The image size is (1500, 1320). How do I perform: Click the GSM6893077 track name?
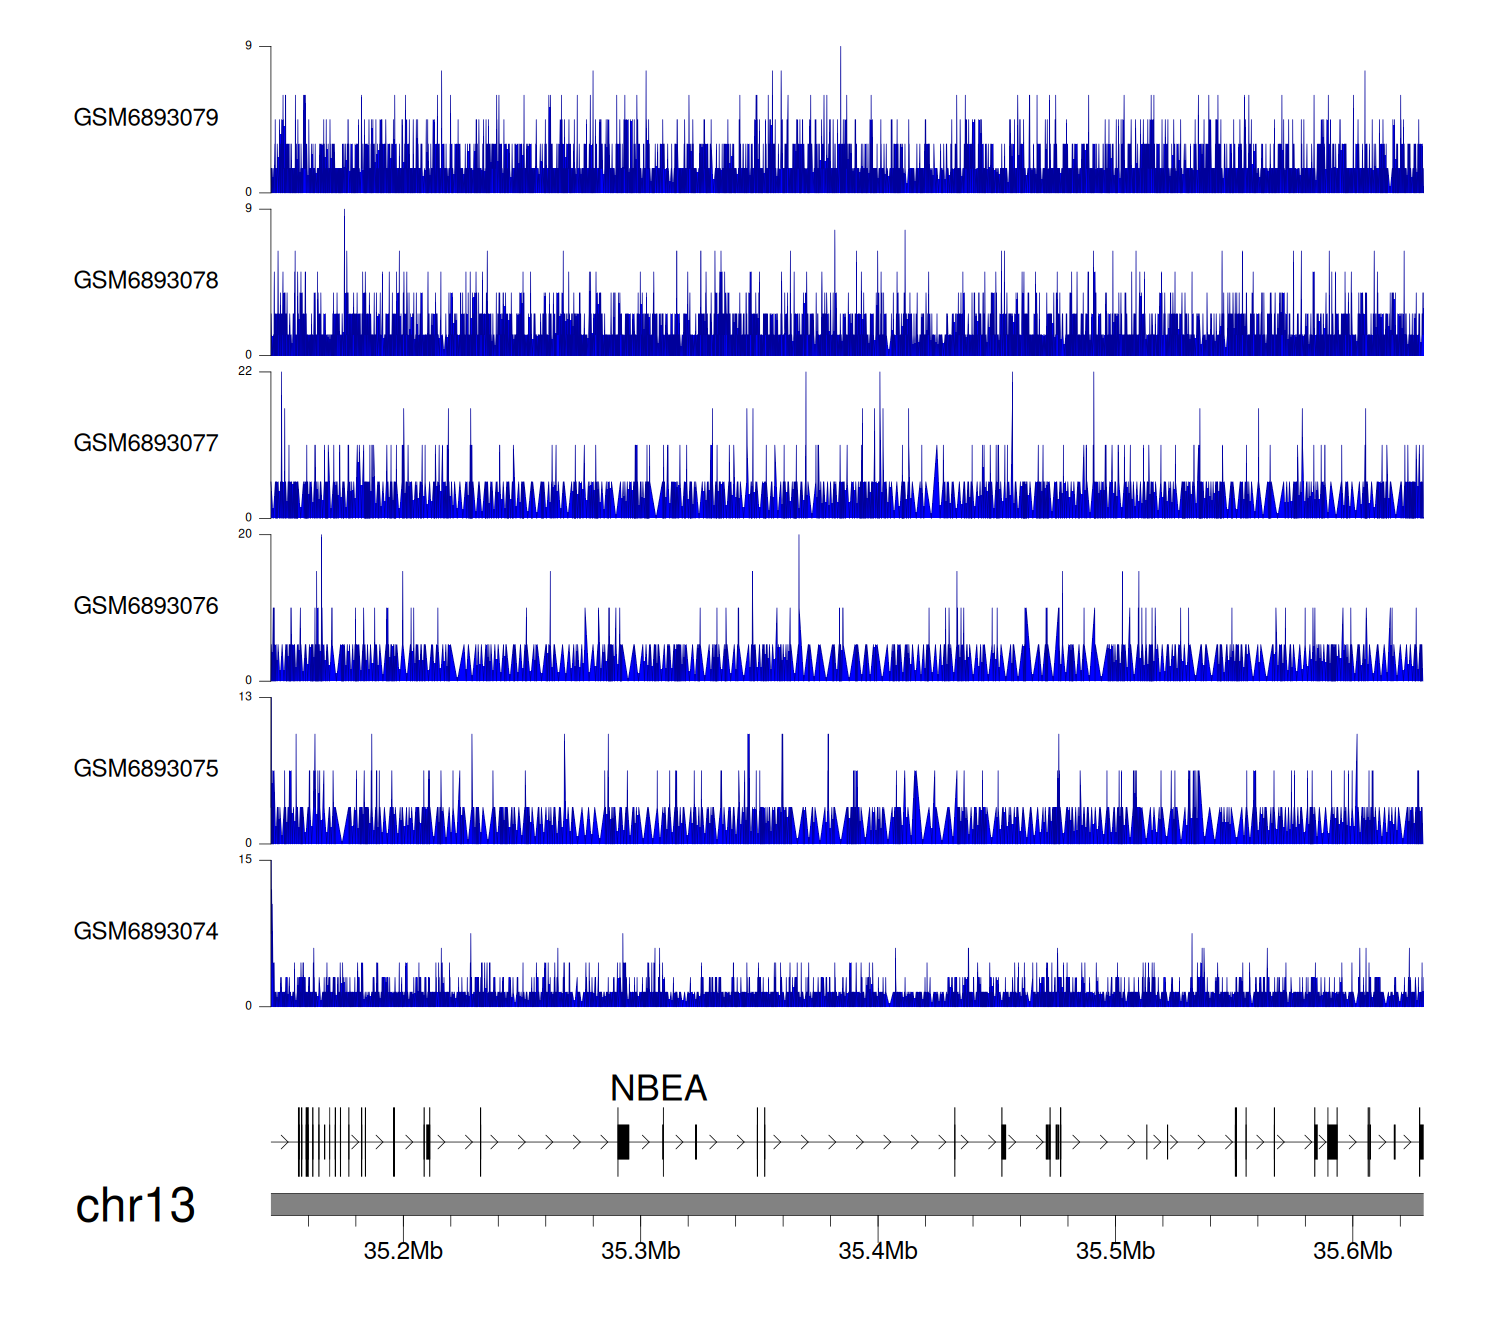[146, 444]
